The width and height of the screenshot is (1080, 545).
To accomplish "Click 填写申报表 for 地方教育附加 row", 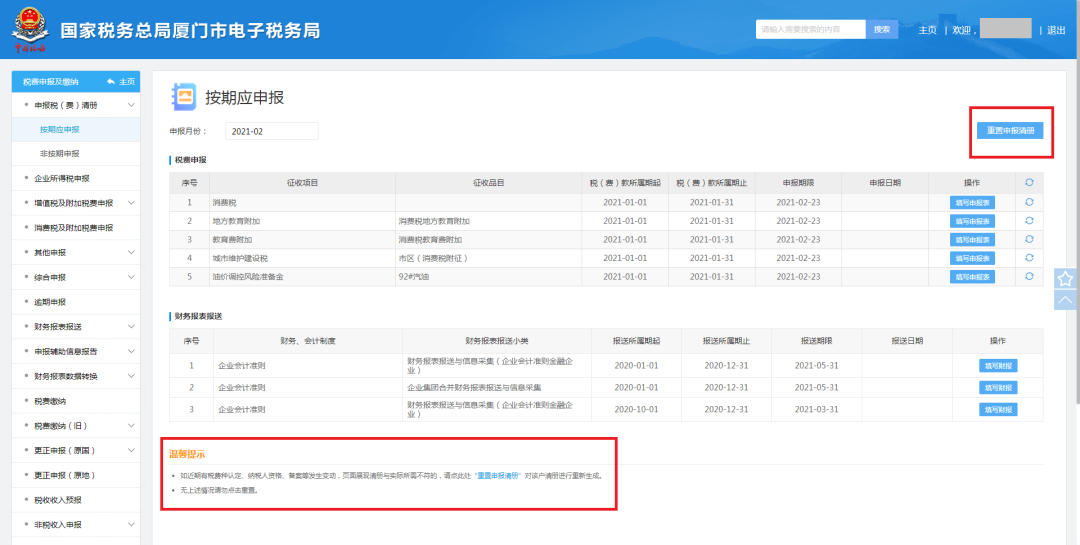I will 972,221.
